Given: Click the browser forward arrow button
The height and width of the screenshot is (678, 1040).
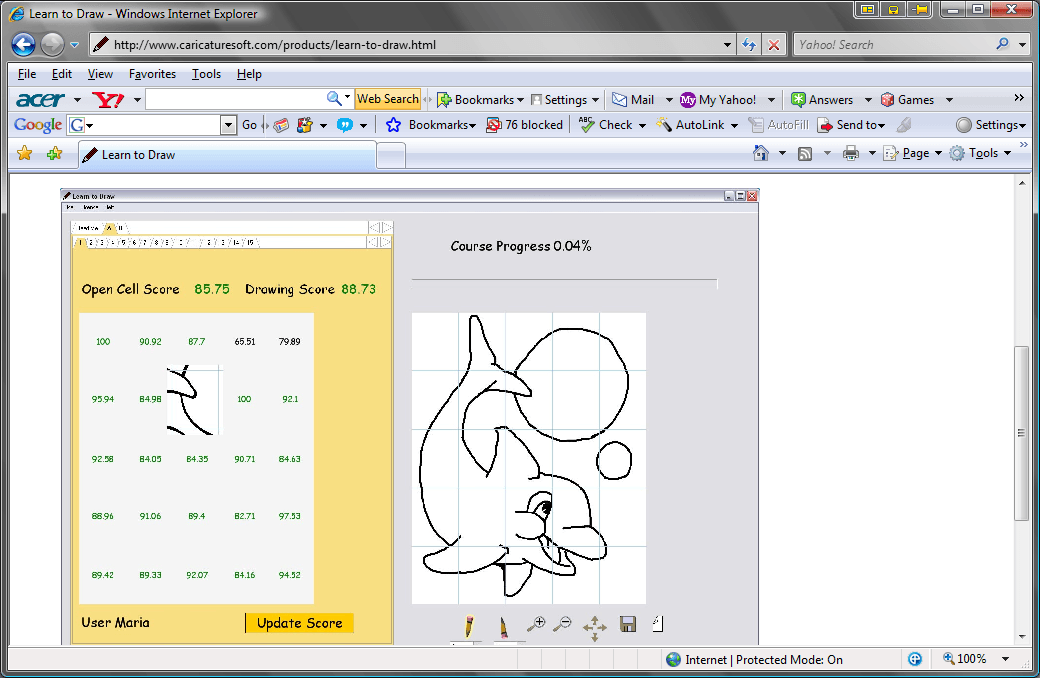Looking at the screenshot, I should (52, 44).
